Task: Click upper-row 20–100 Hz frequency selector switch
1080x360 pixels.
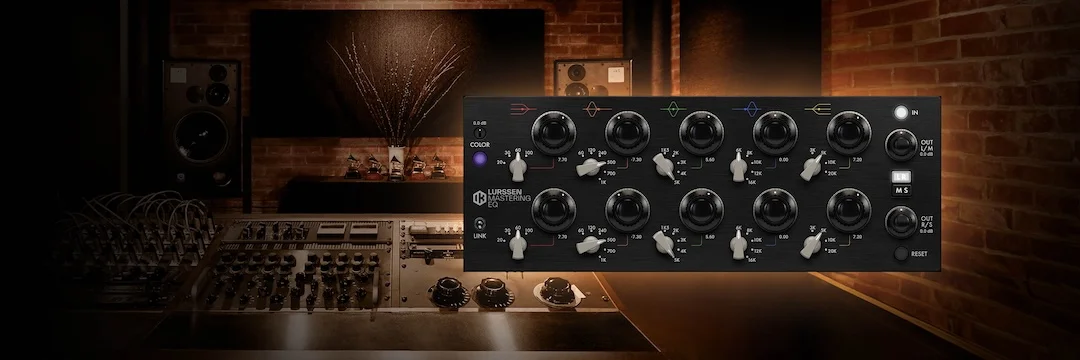Action: point(519,167)
